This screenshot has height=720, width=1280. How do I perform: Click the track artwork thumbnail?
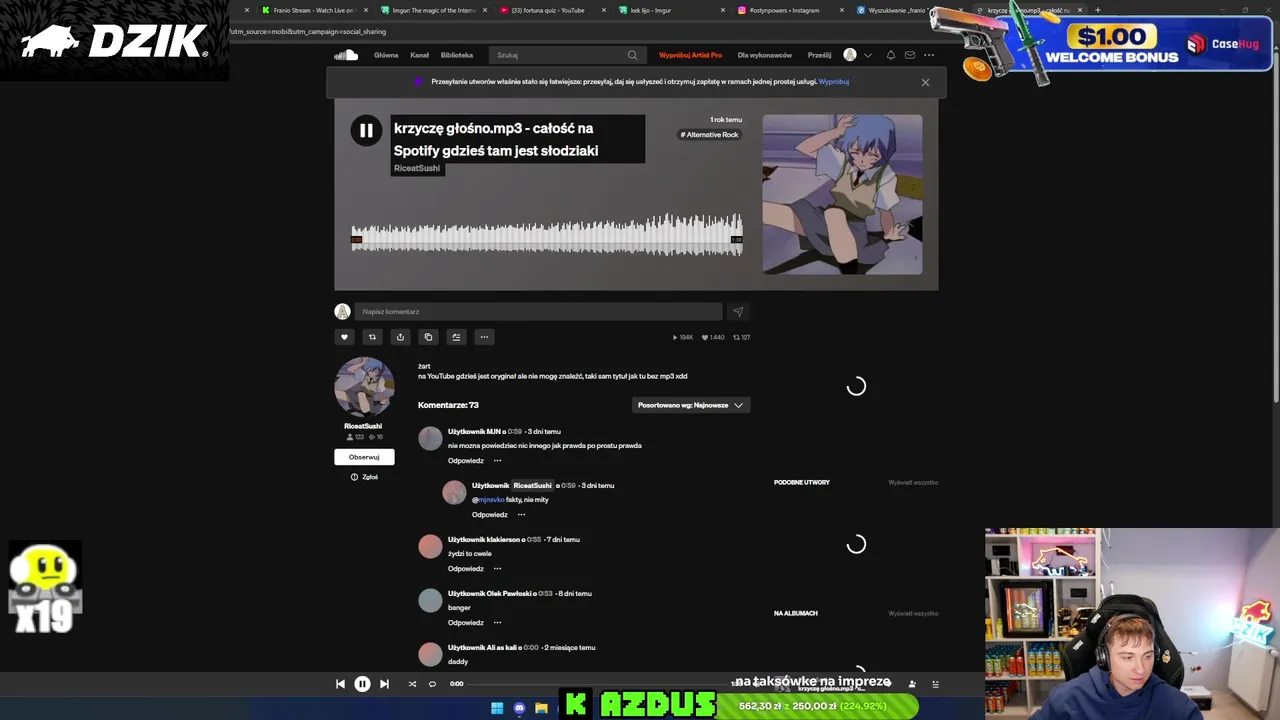tap(842, 194)
